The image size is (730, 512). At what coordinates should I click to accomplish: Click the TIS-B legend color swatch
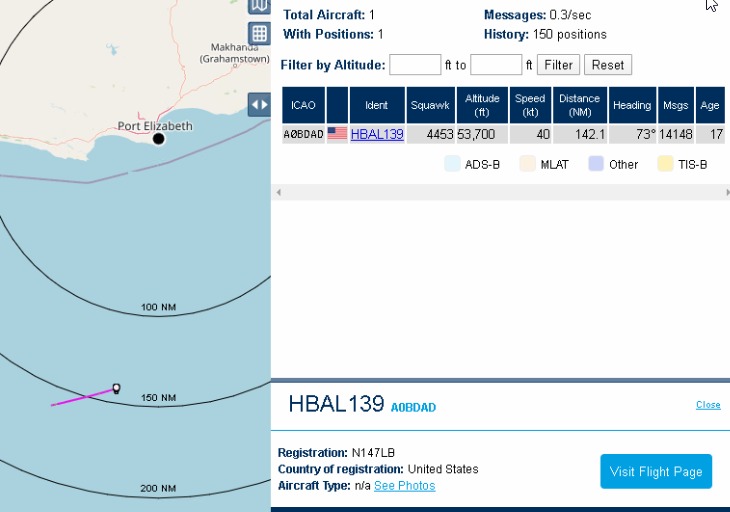pyautogui.click(x=665, y=164)
